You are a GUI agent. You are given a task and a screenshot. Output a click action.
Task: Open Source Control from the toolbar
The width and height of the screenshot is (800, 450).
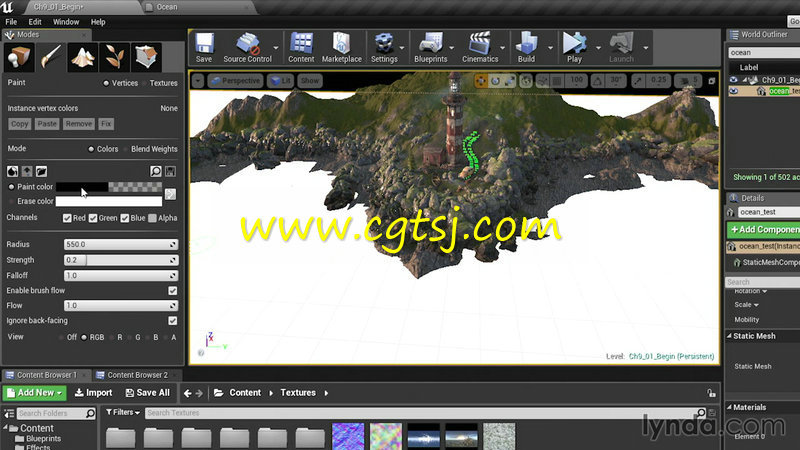247,47
